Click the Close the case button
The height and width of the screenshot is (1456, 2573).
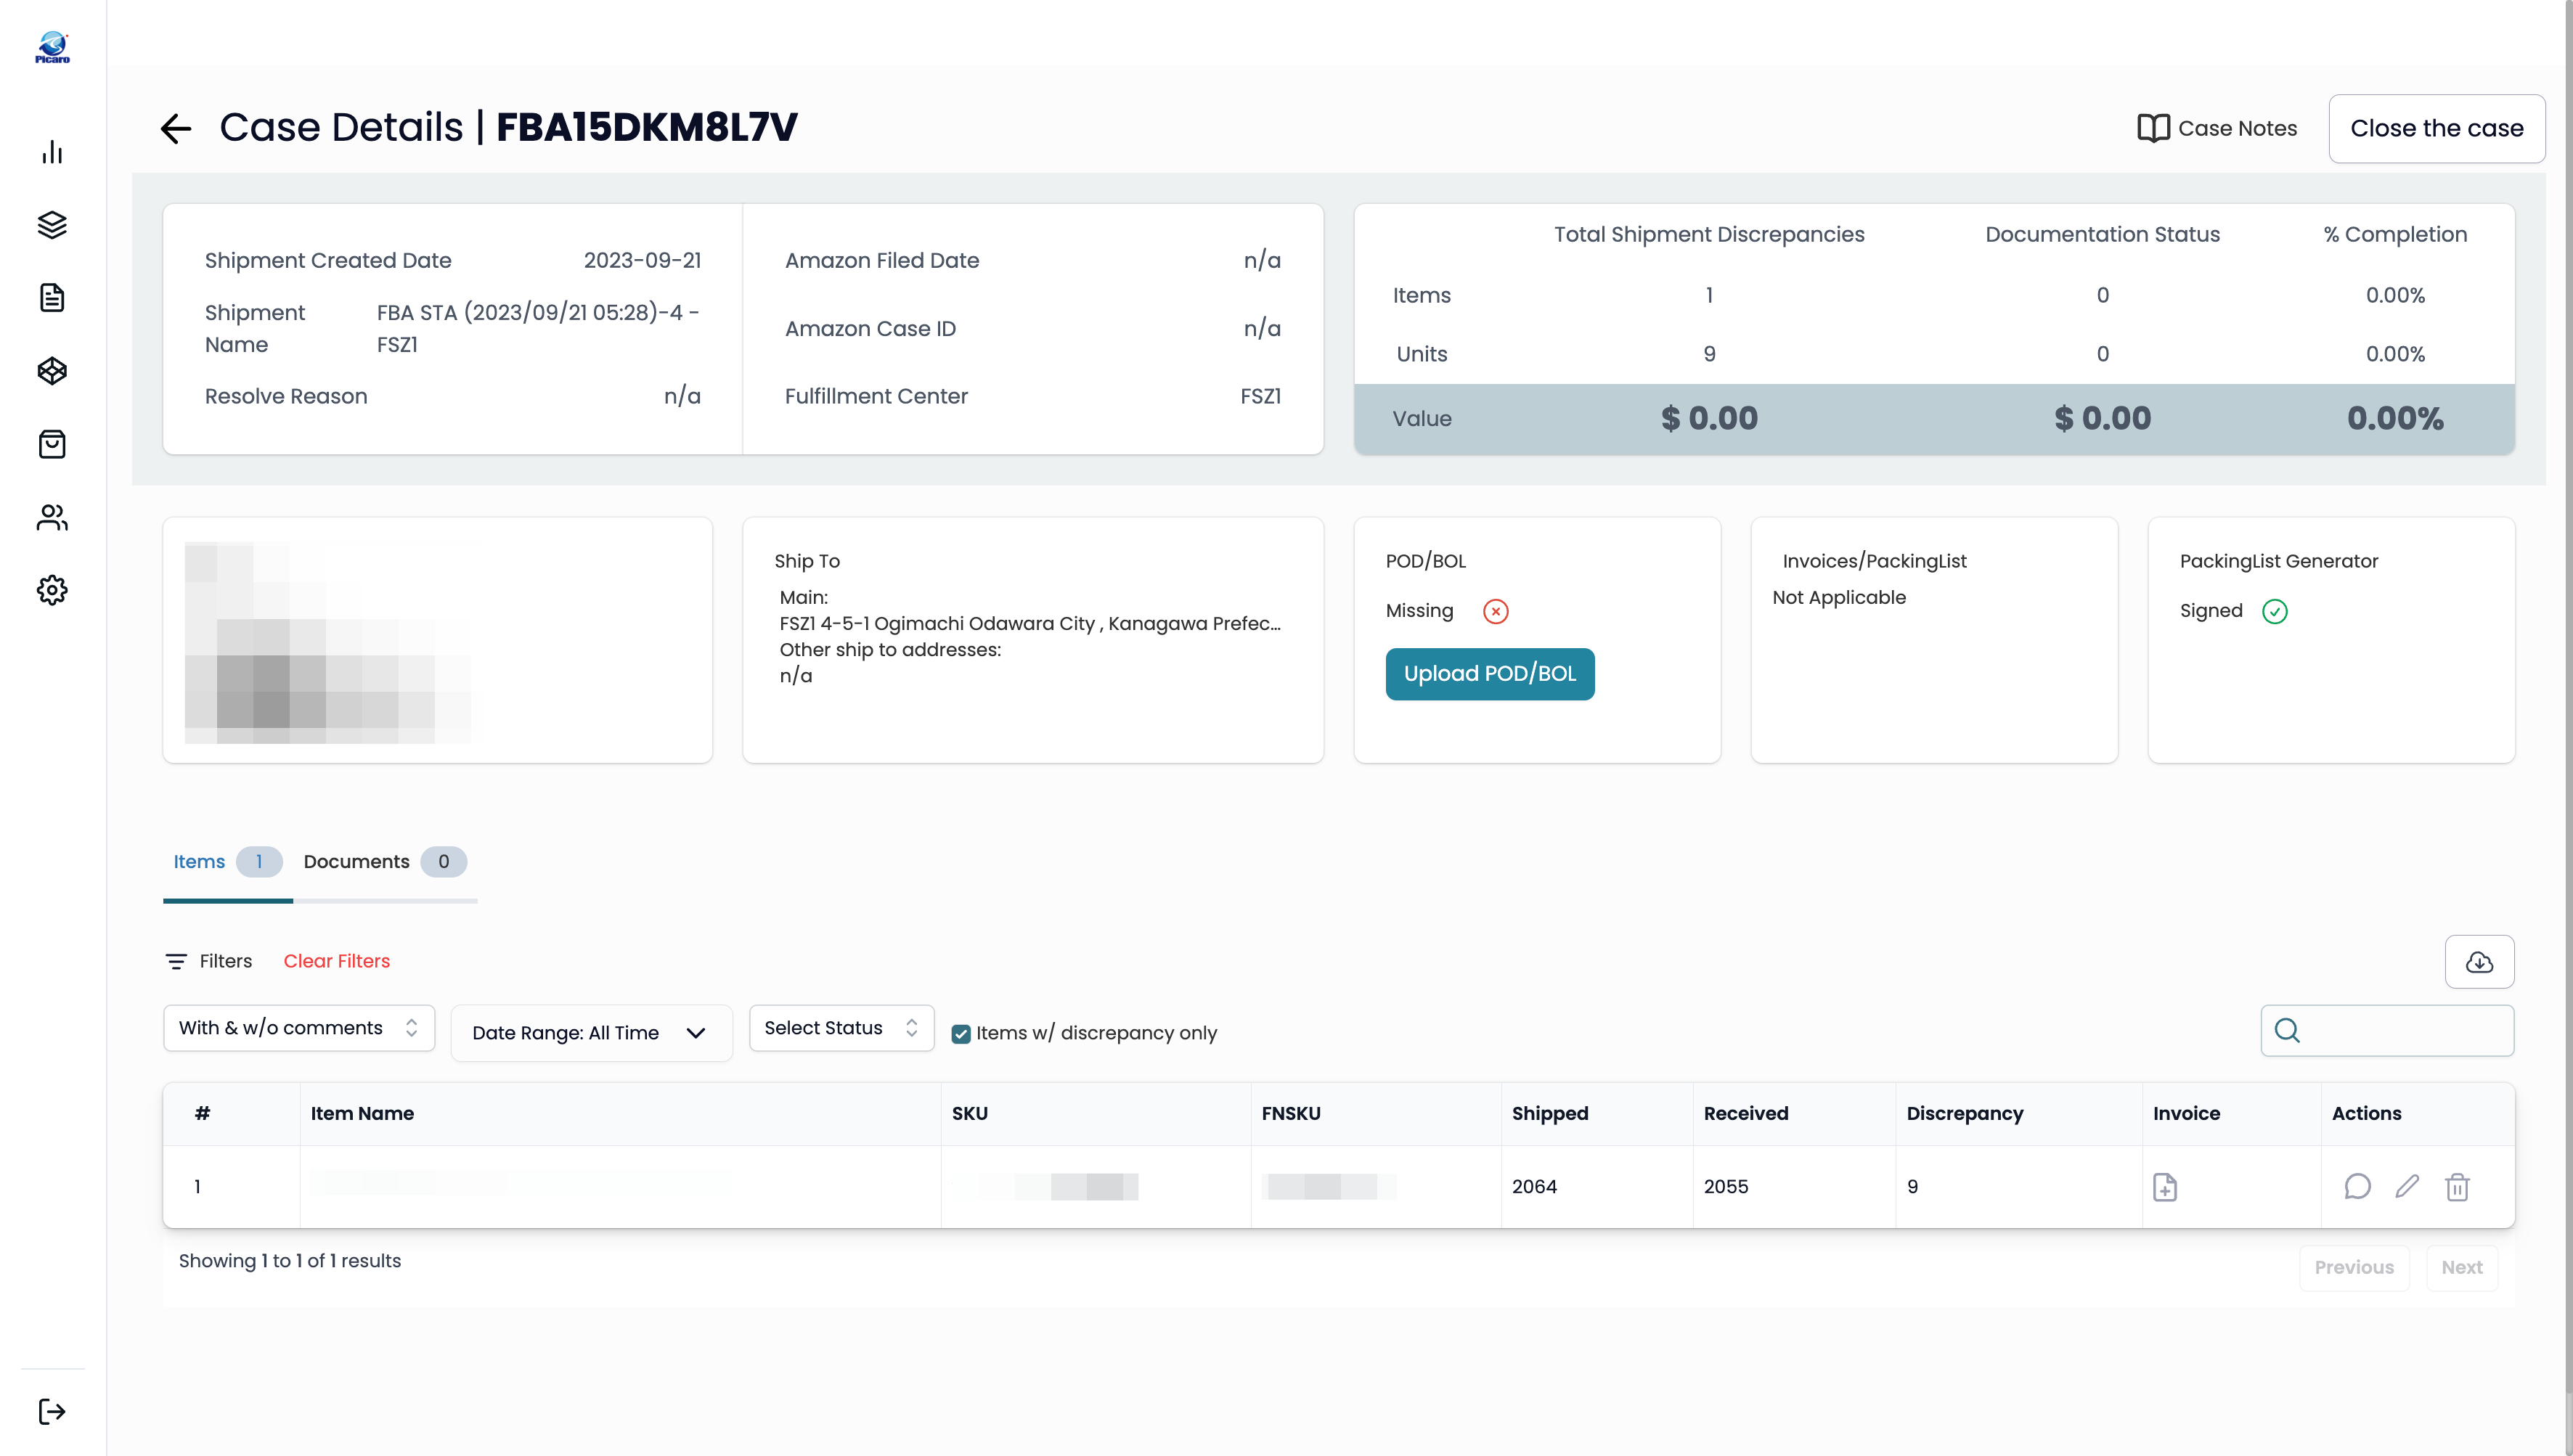pos(2436,128)
